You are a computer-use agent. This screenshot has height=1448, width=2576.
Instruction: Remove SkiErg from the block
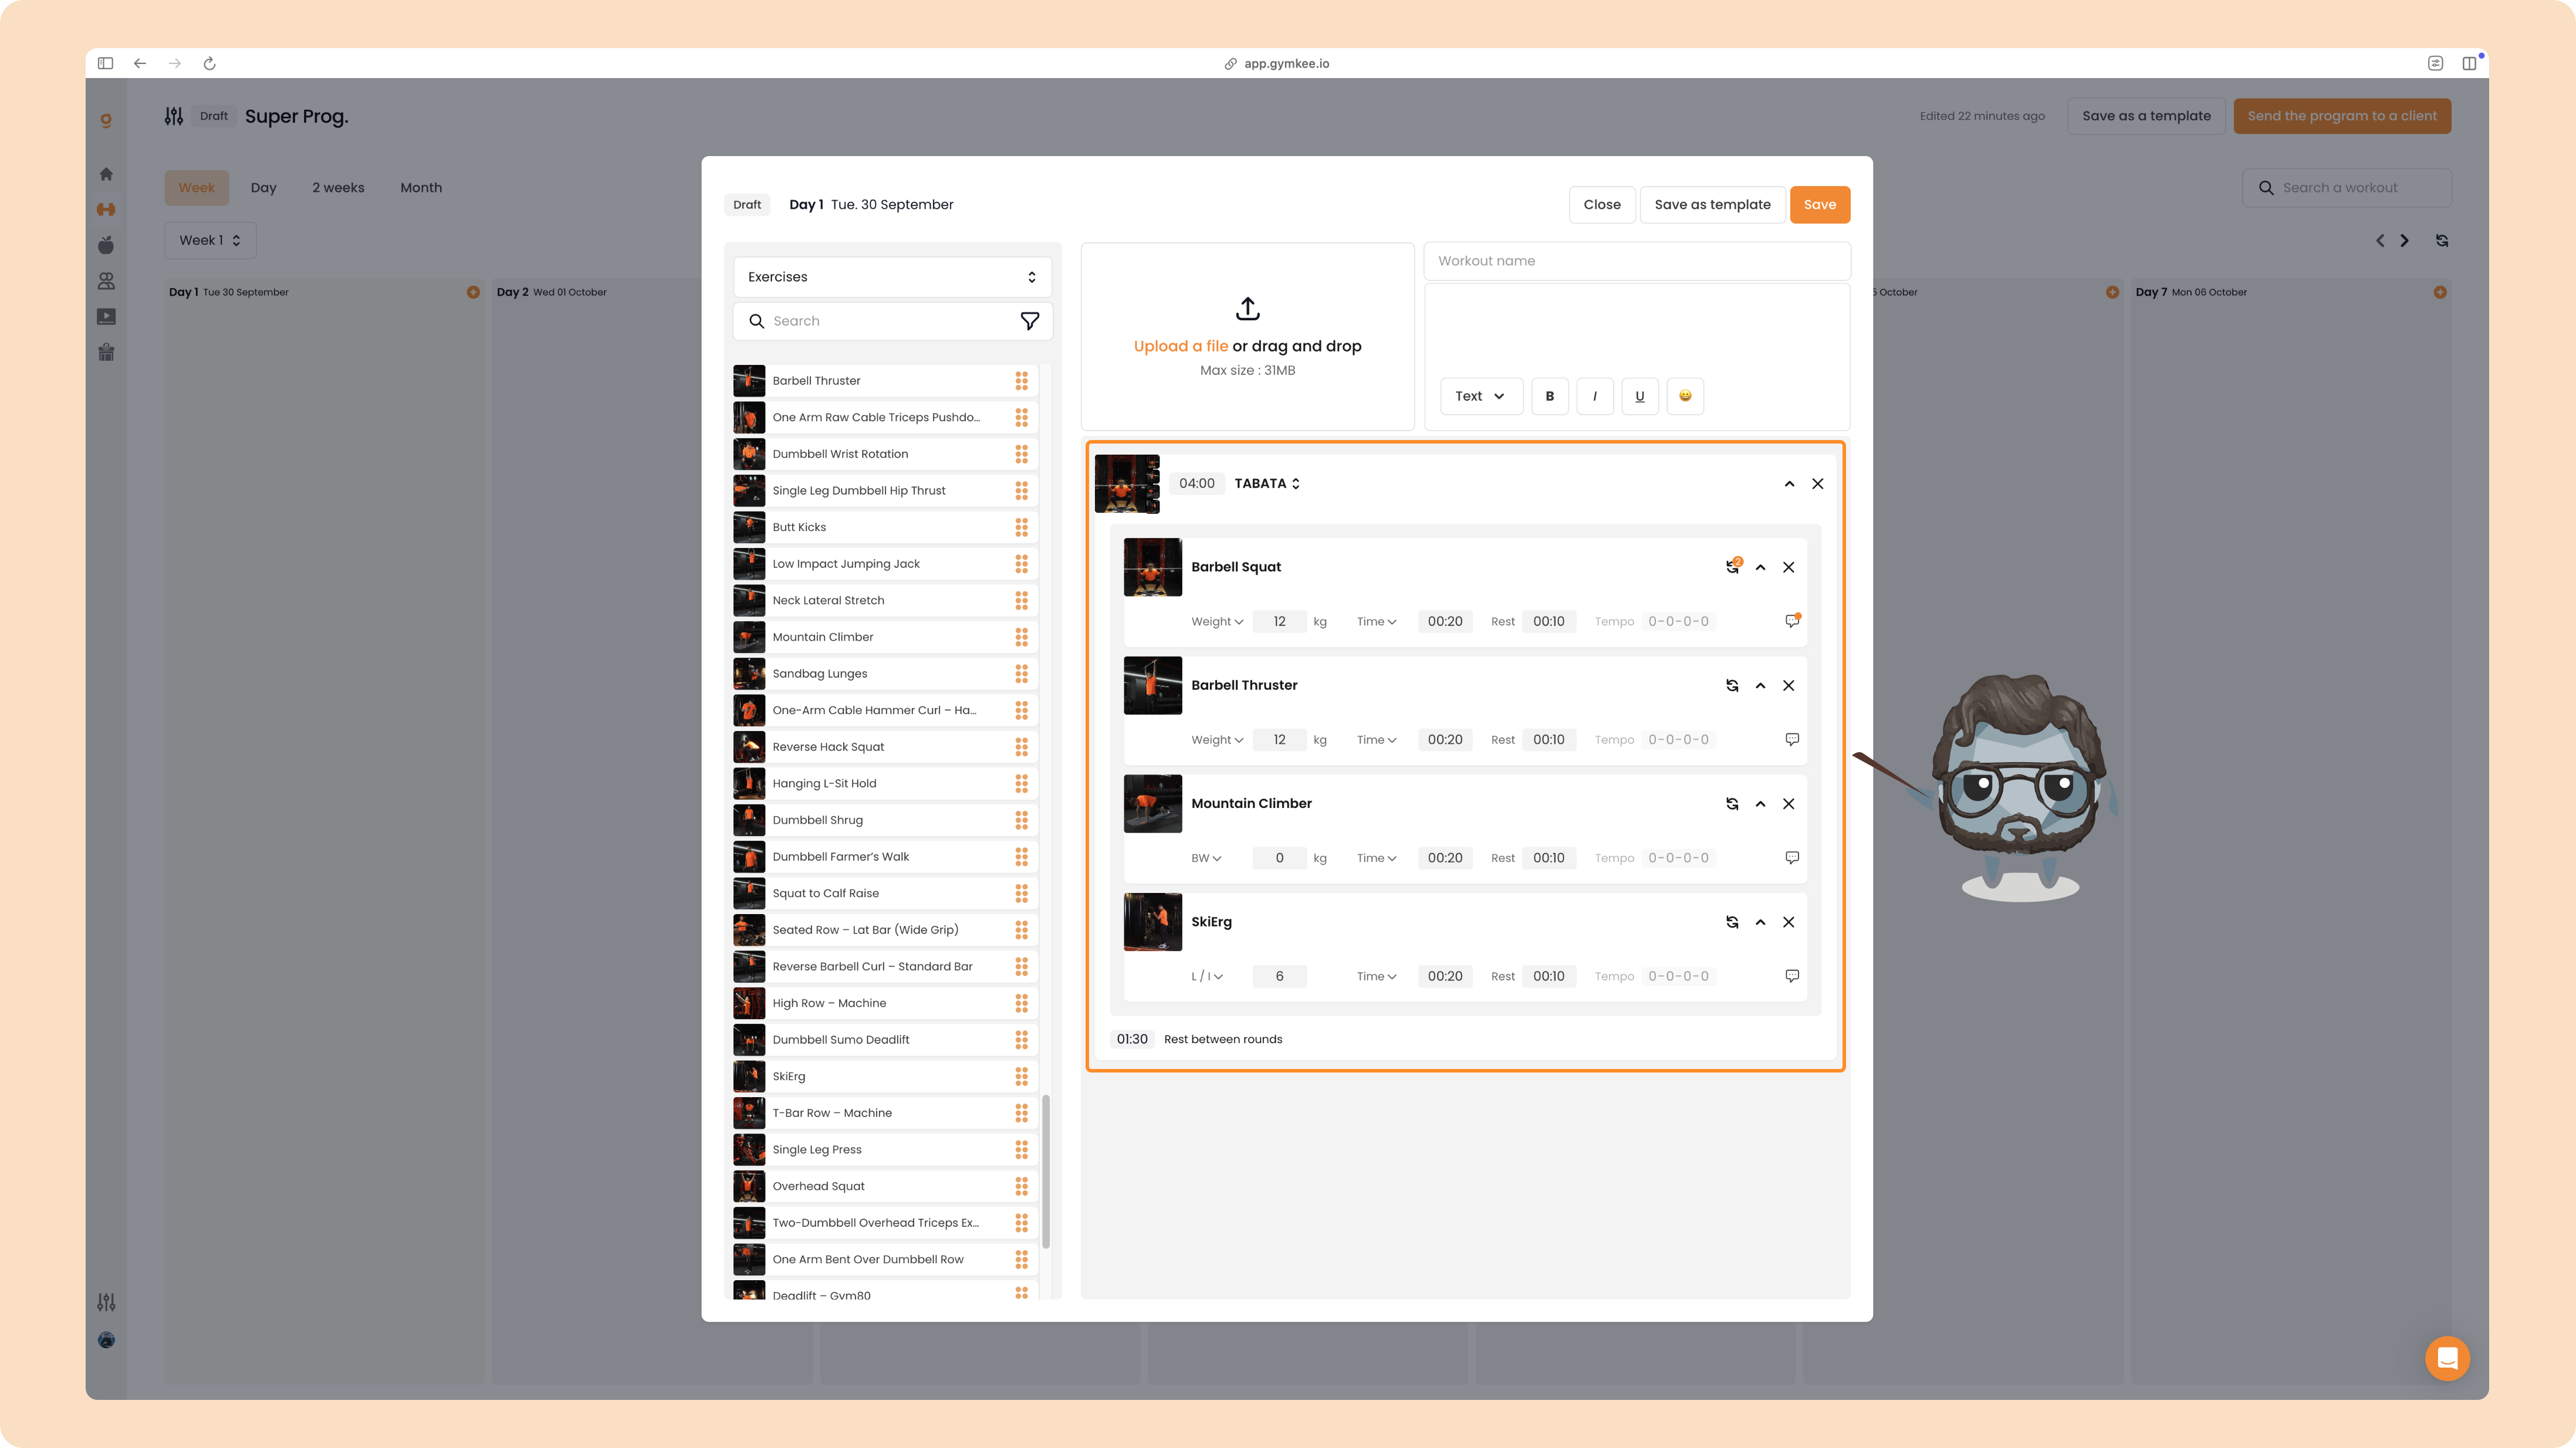[1789, 922]
